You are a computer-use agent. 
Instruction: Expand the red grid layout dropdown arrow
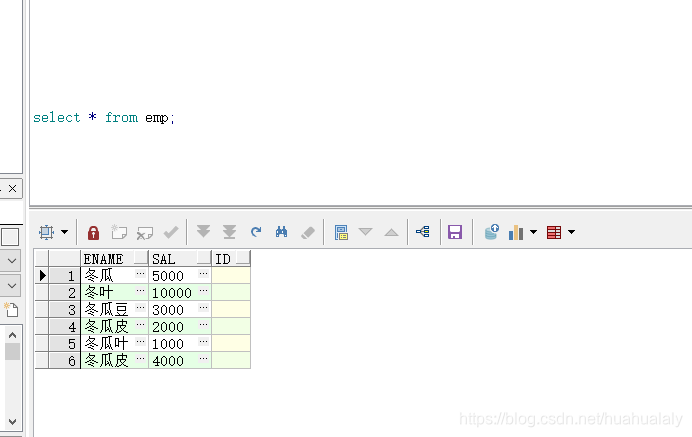click(x=572, y=232)
